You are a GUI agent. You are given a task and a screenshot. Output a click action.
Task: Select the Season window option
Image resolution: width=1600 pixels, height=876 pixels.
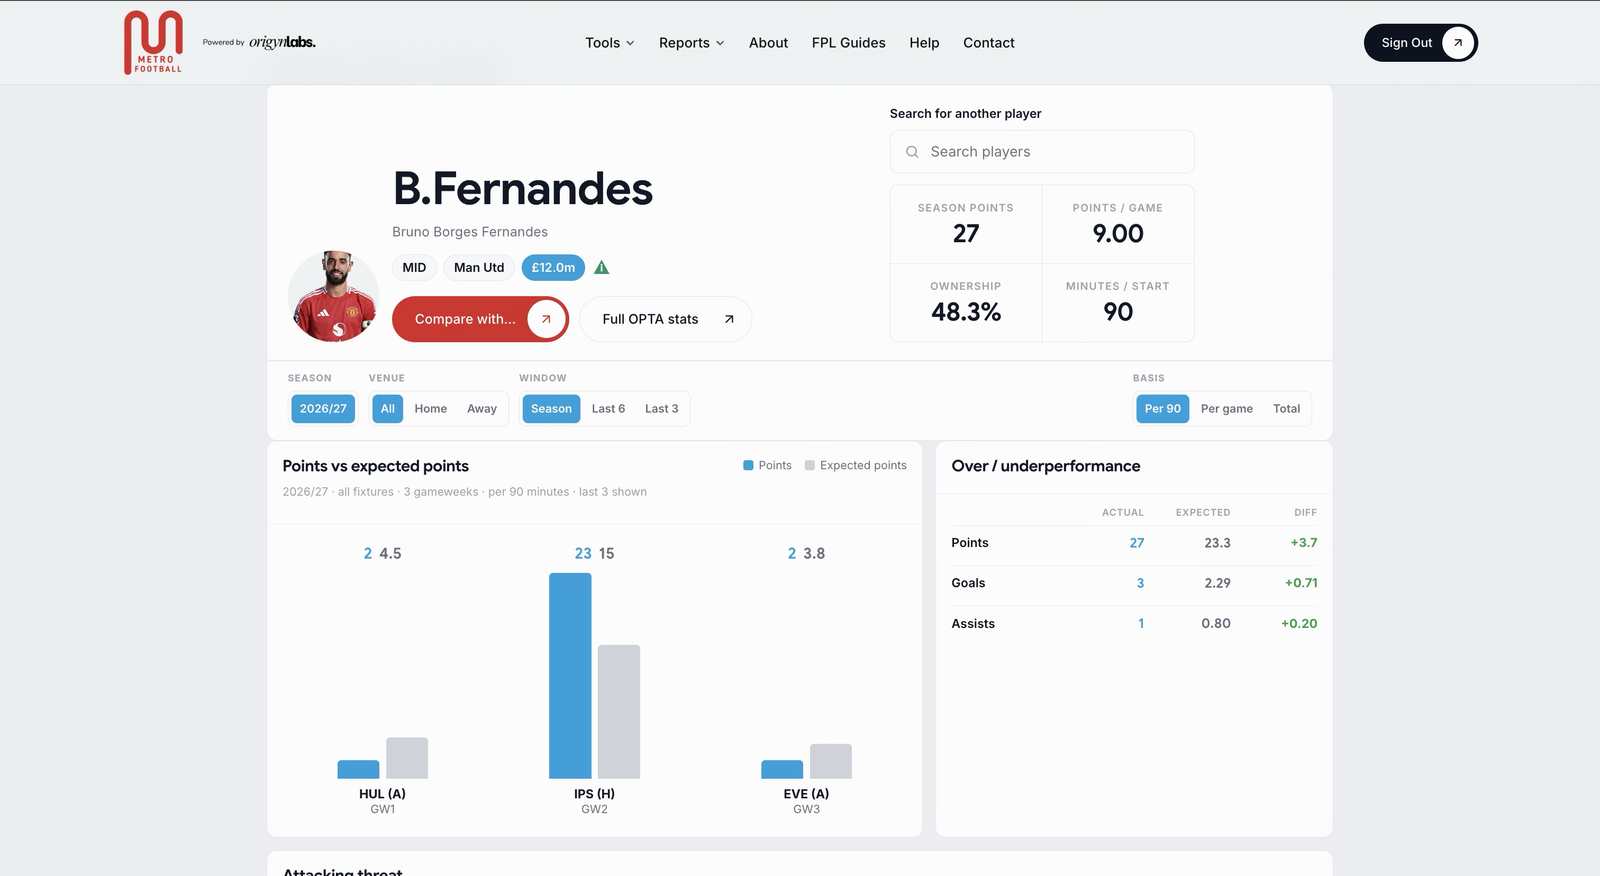pos(551,409)
